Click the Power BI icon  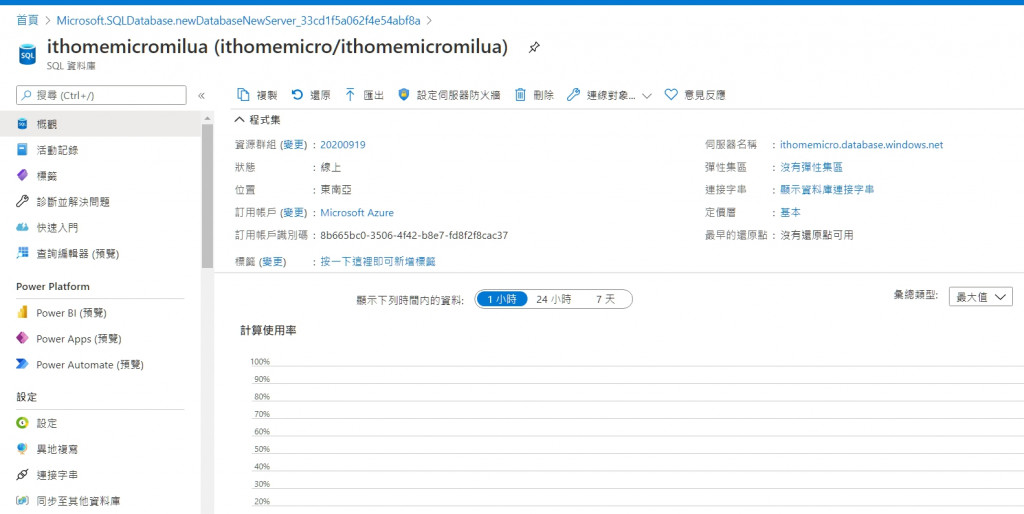tap(22, 313)
